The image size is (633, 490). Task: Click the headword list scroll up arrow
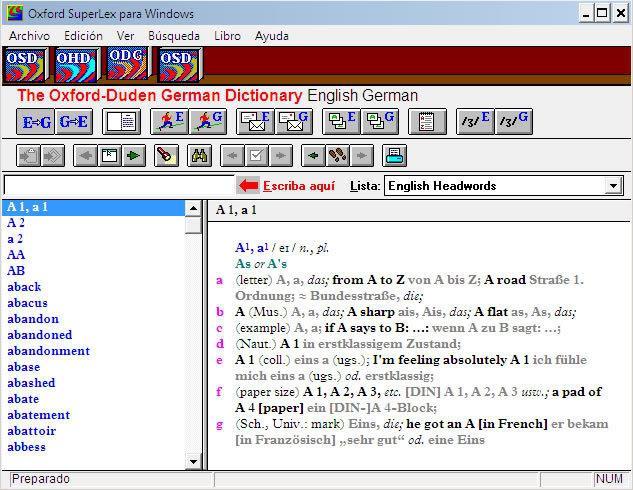[x=193, y=208]
